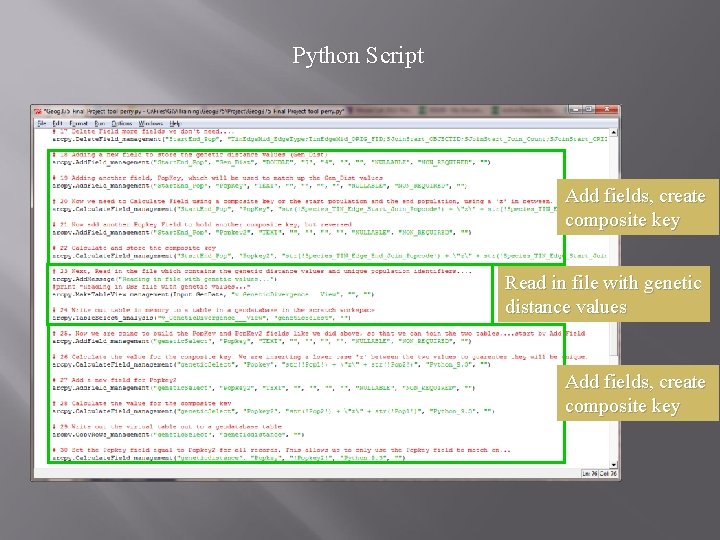720x540 pixels.
Task: Click comment '# 17 Delete Field more fields'
Action: (143, 131)
